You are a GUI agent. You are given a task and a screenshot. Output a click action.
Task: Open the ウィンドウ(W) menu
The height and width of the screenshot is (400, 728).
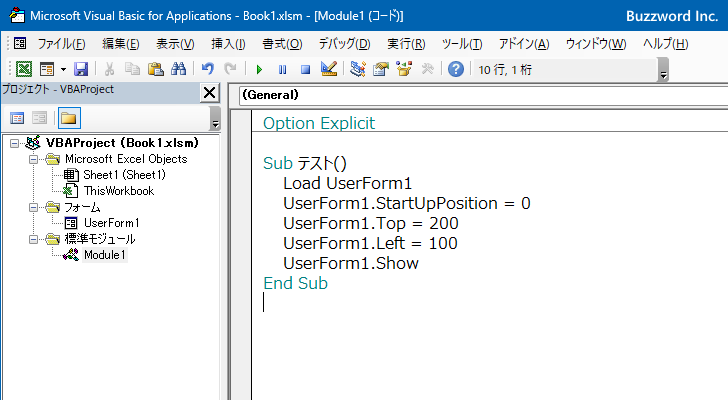point(596,44)
